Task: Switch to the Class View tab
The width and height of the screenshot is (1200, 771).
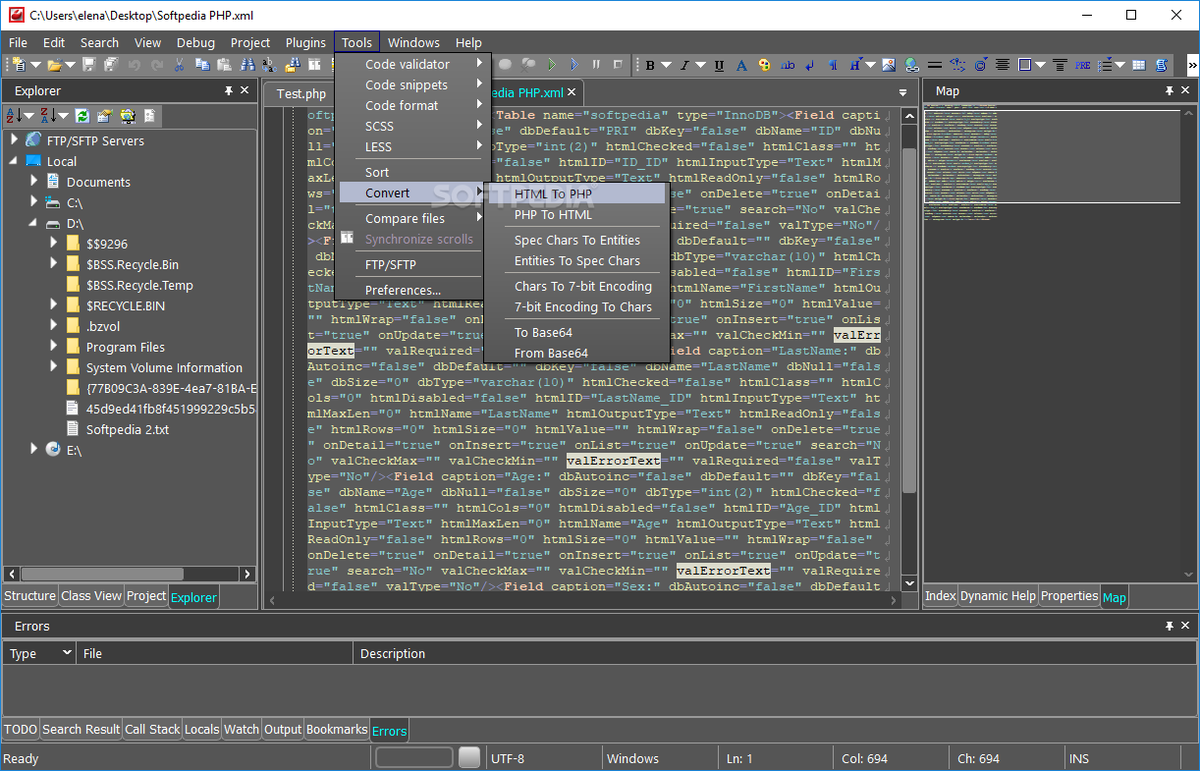Action: tap(91, 596)
